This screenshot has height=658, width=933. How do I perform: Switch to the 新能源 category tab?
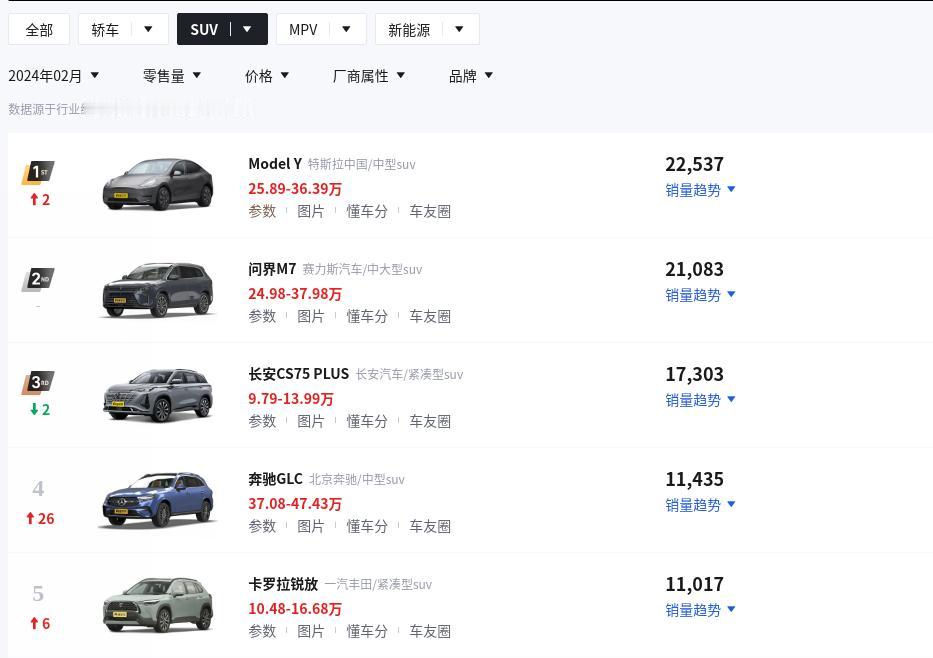click(409, 30)
